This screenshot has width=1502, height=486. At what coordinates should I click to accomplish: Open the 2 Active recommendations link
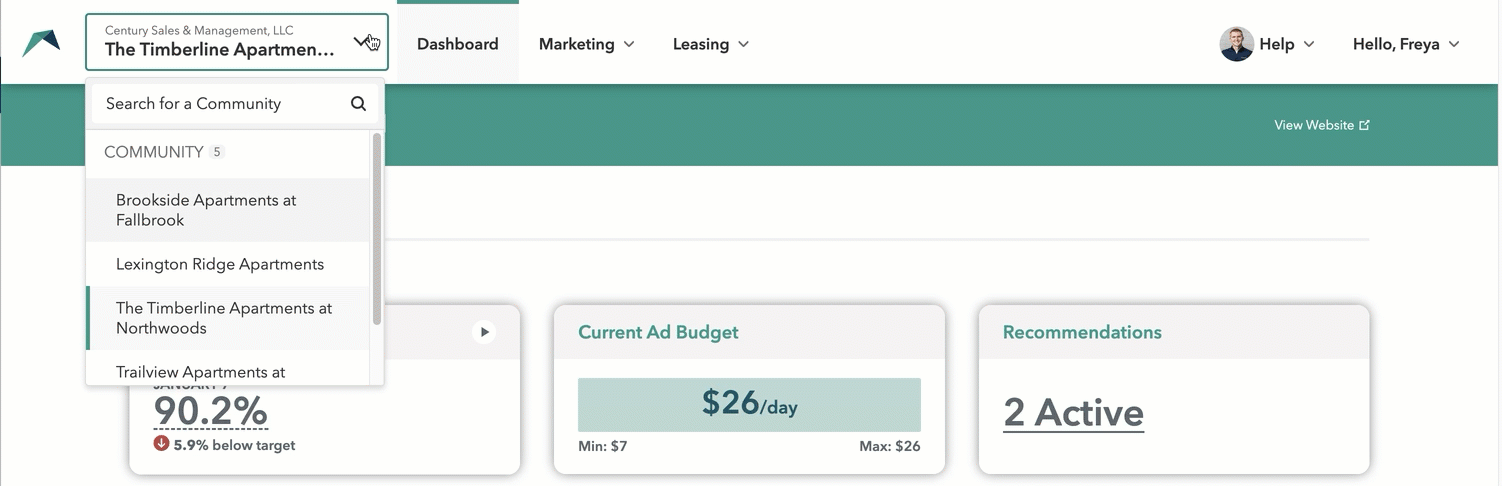click(x=1073, y=413)
